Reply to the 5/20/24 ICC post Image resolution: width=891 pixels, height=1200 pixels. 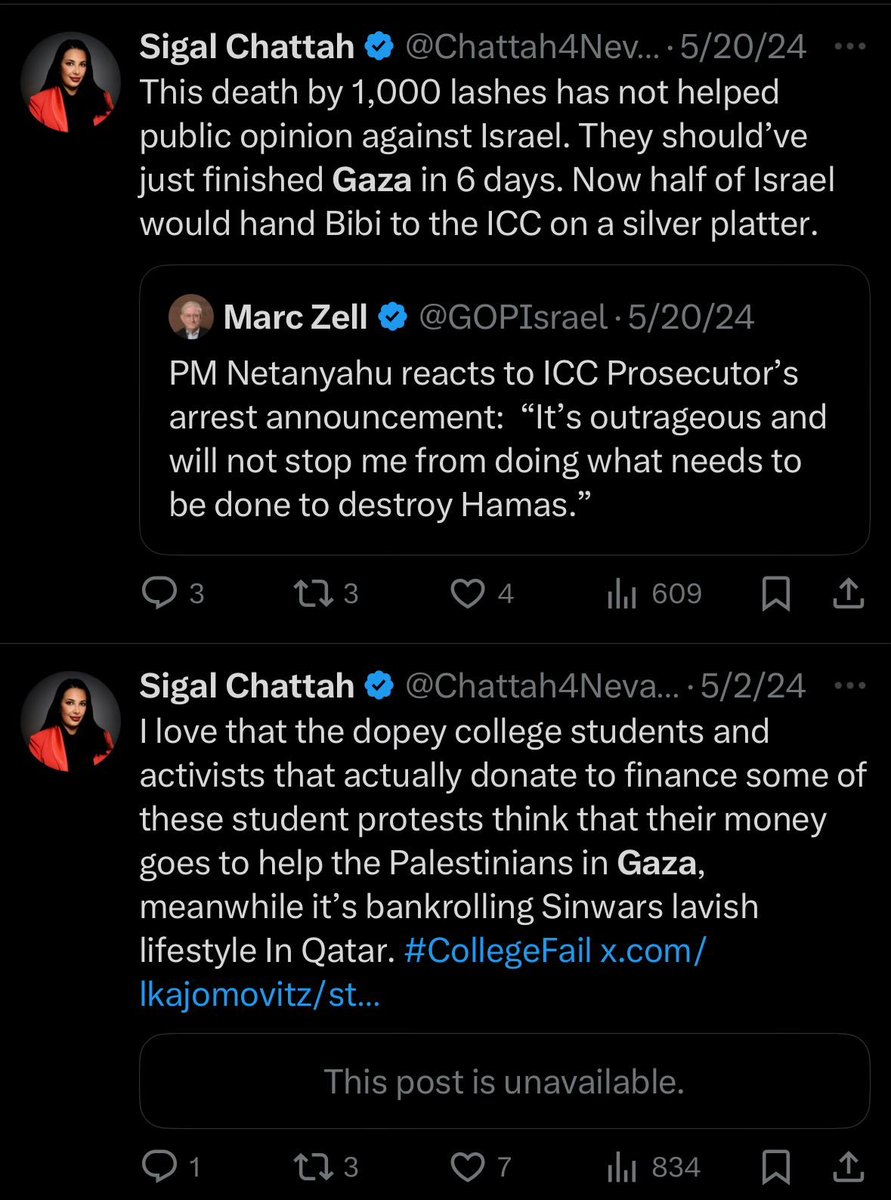158,594
